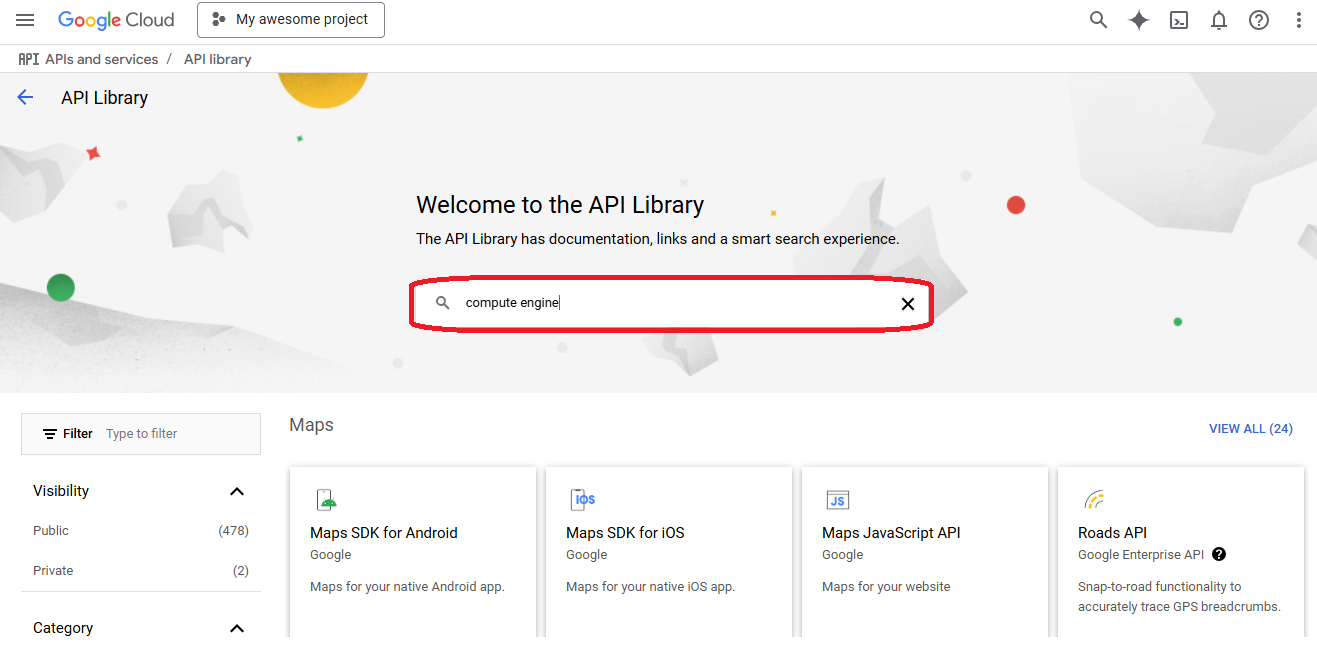1317x655 pixels.
Task: Collapse the Visibility filter section
Action: tap(237, 491)
